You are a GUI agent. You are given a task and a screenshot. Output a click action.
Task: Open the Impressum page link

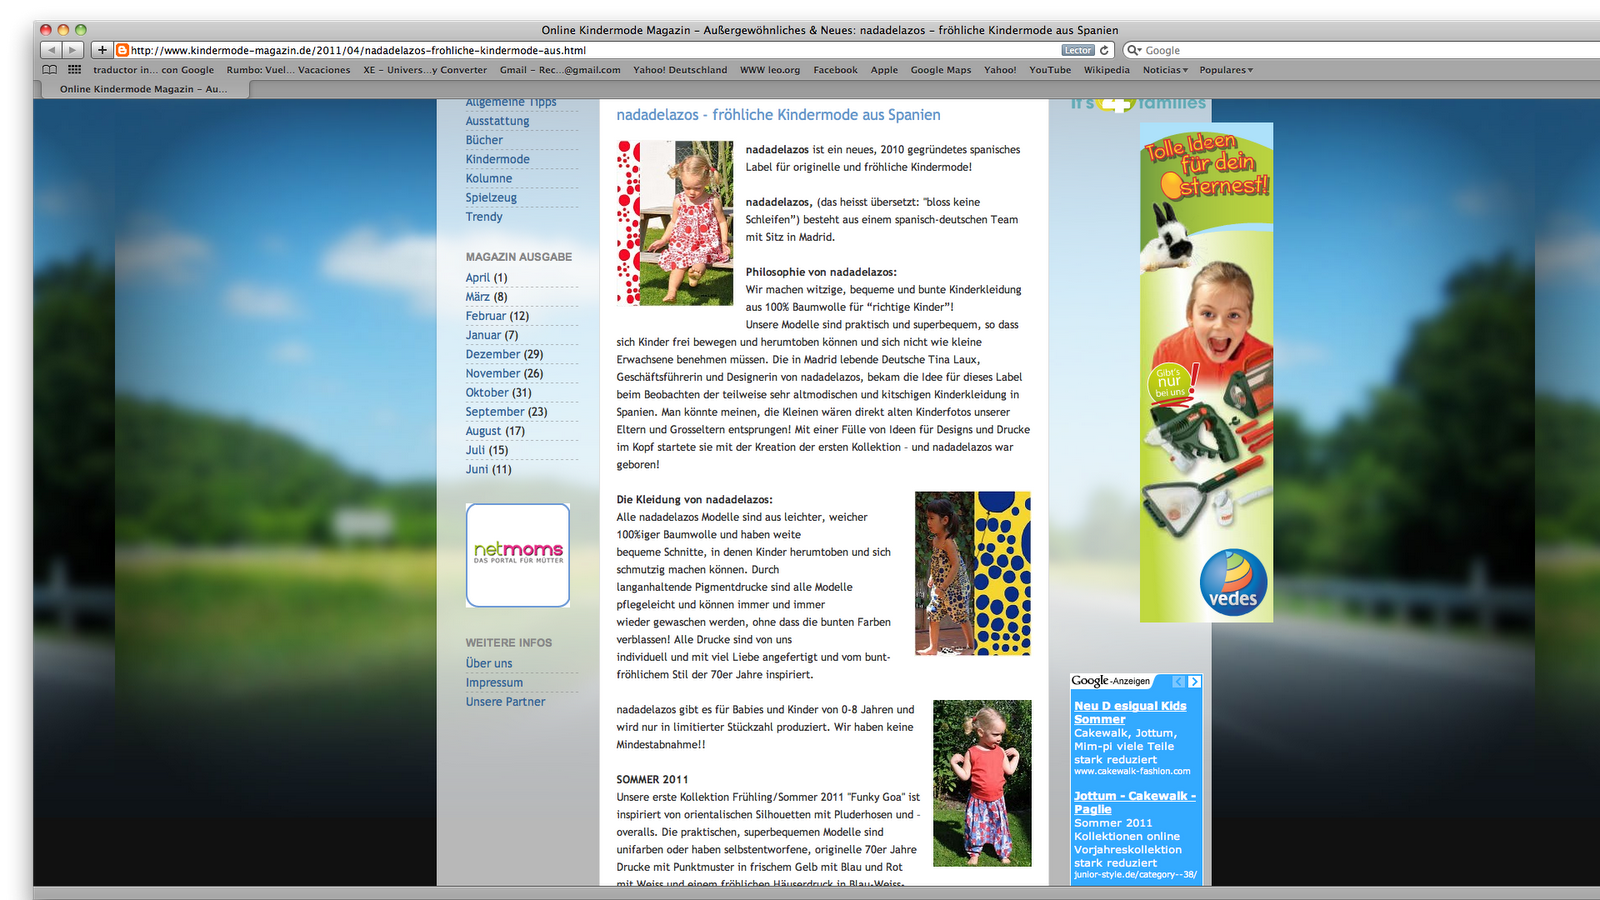(494, 683)
